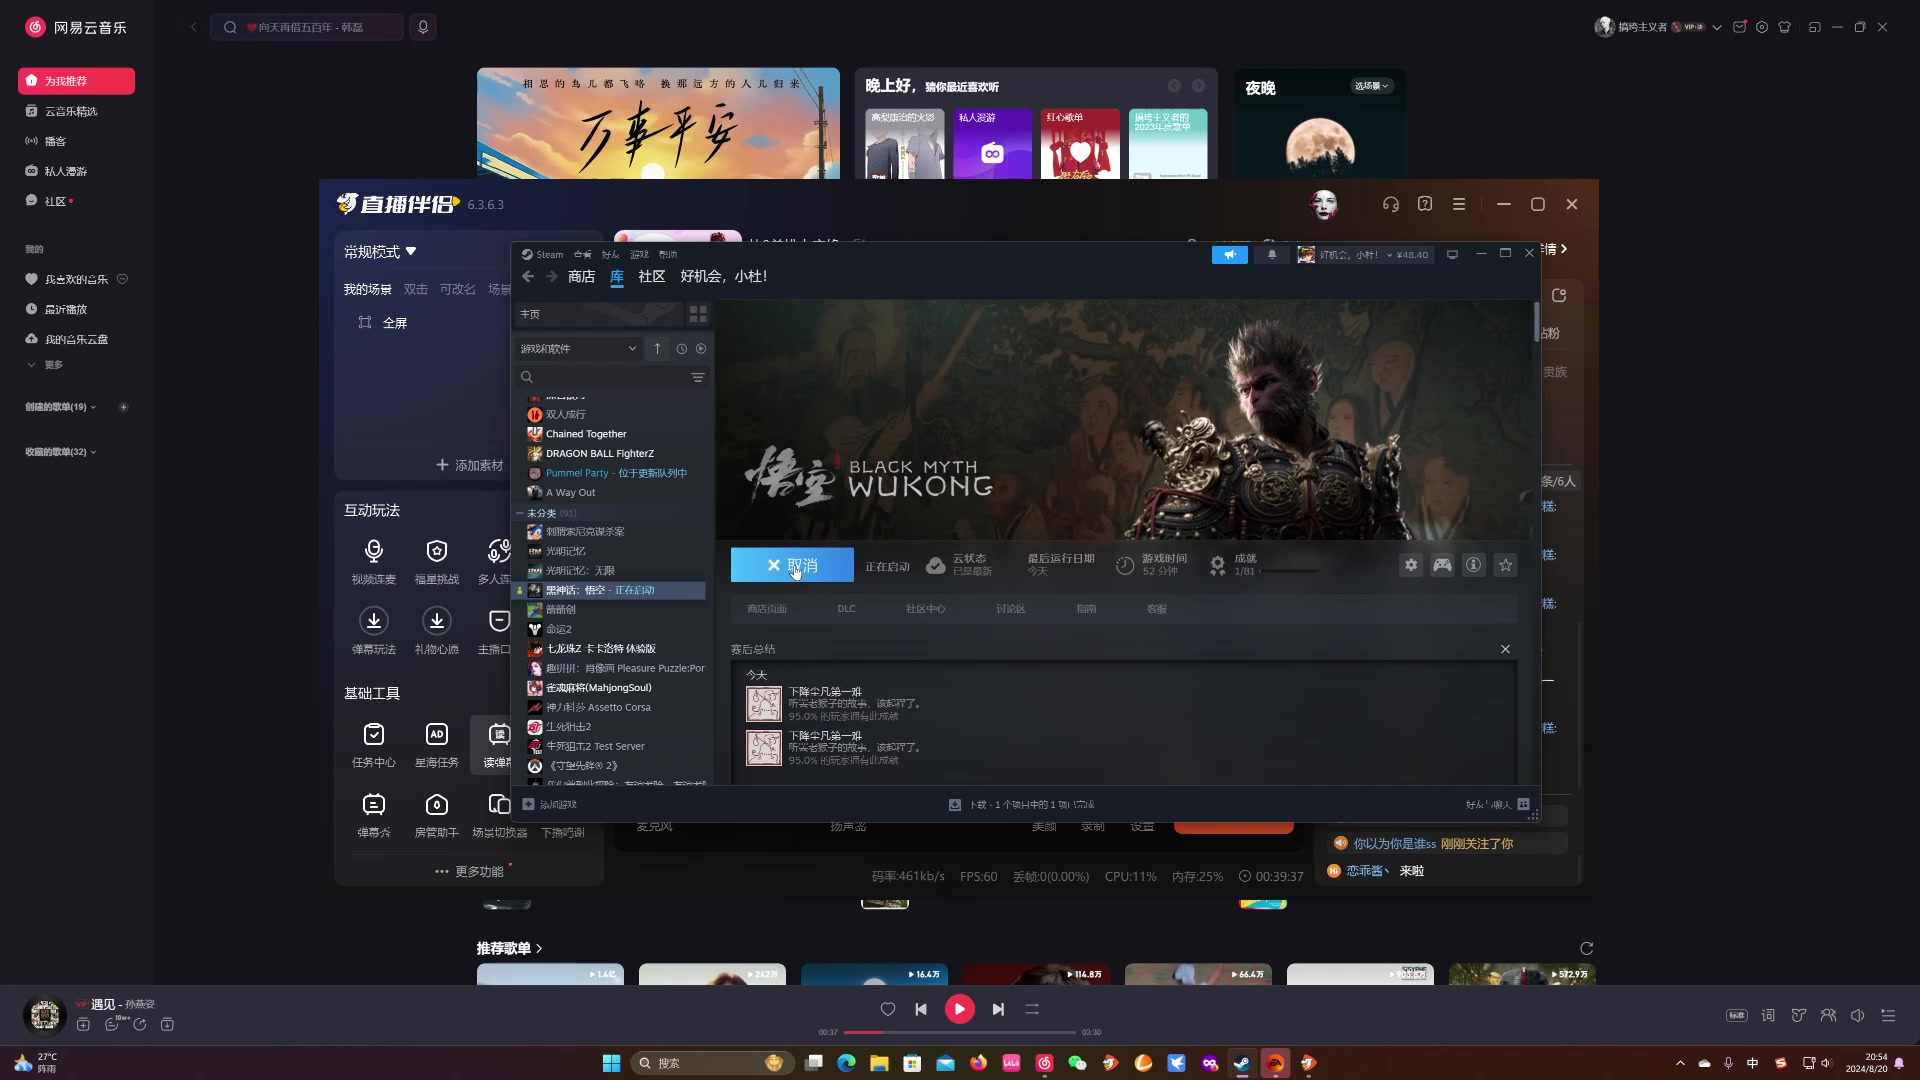Open 礼物心愿 in 直播伴侣
The width and height of the screenshot is (1920, 1080).
[x=437, y=631]
